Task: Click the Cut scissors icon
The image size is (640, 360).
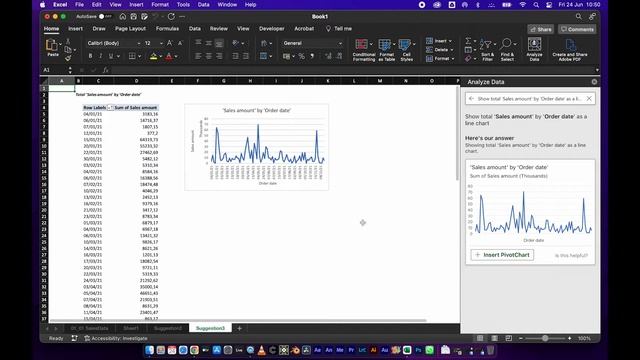Action: pos(68,42)
